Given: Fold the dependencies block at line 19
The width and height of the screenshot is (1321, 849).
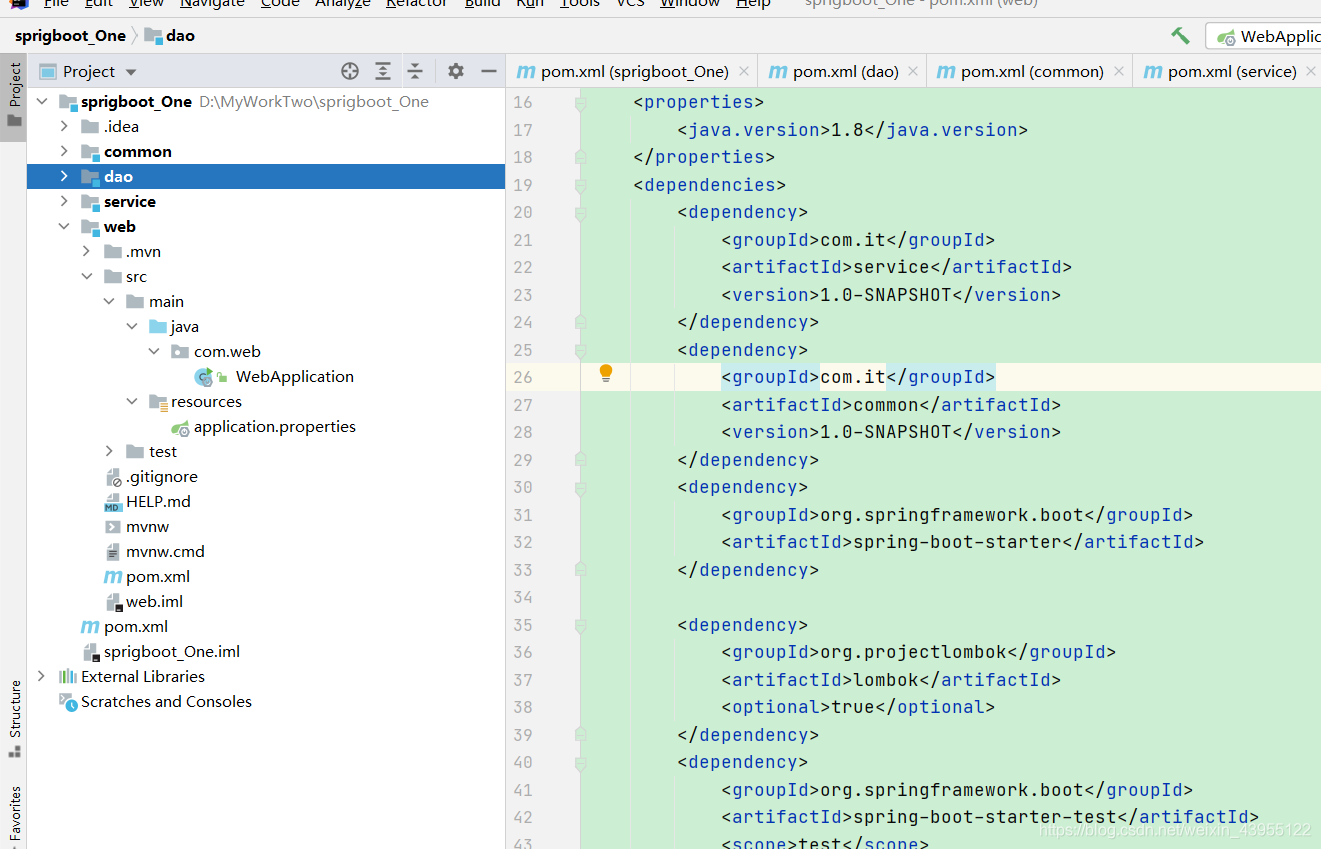Looking at the screenshot, I should click(579, 184).
